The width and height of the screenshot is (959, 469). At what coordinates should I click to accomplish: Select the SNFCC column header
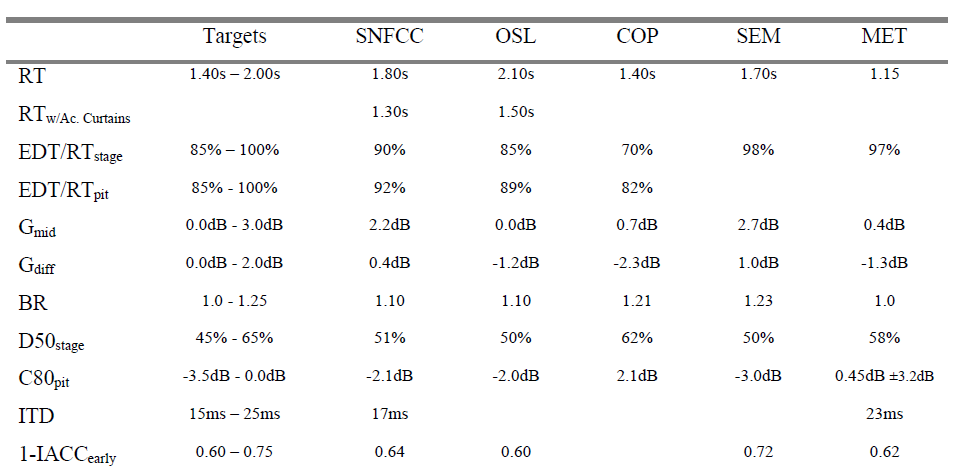(389, 37)
